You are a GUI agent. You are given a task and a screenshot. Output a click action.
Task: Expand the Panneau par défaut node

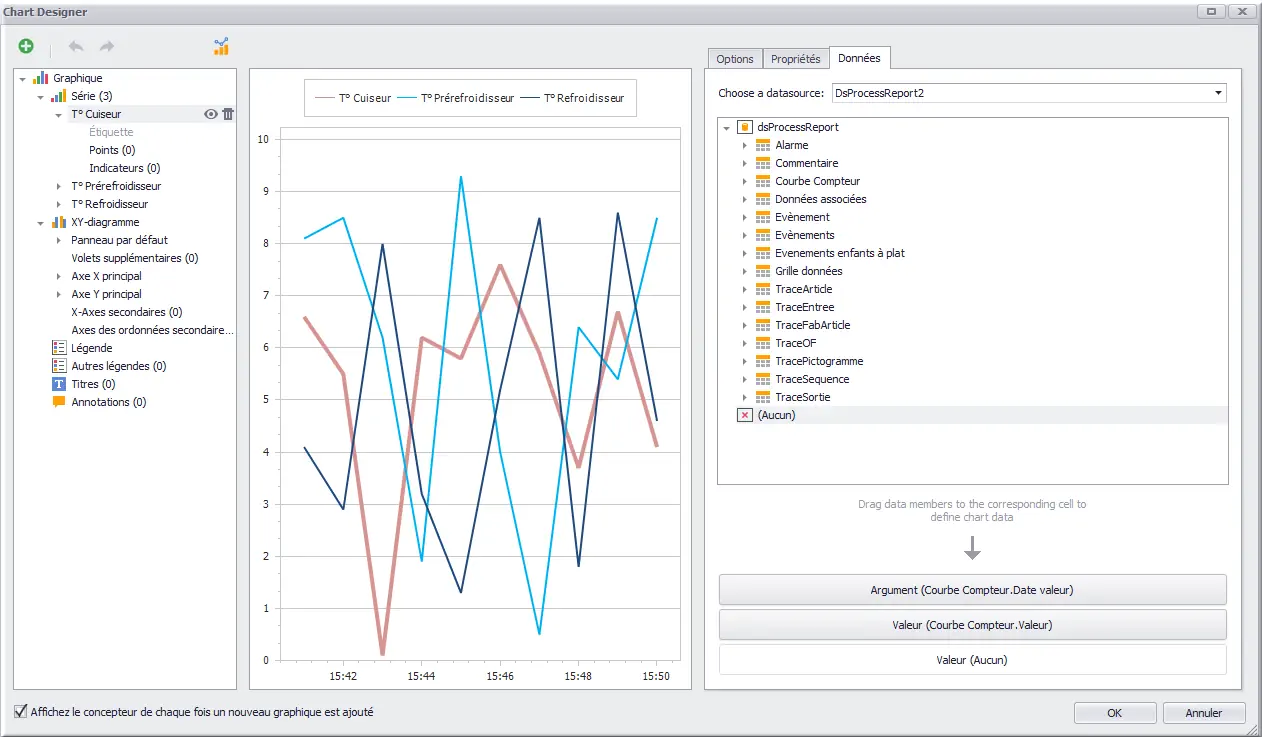[59, 240]
